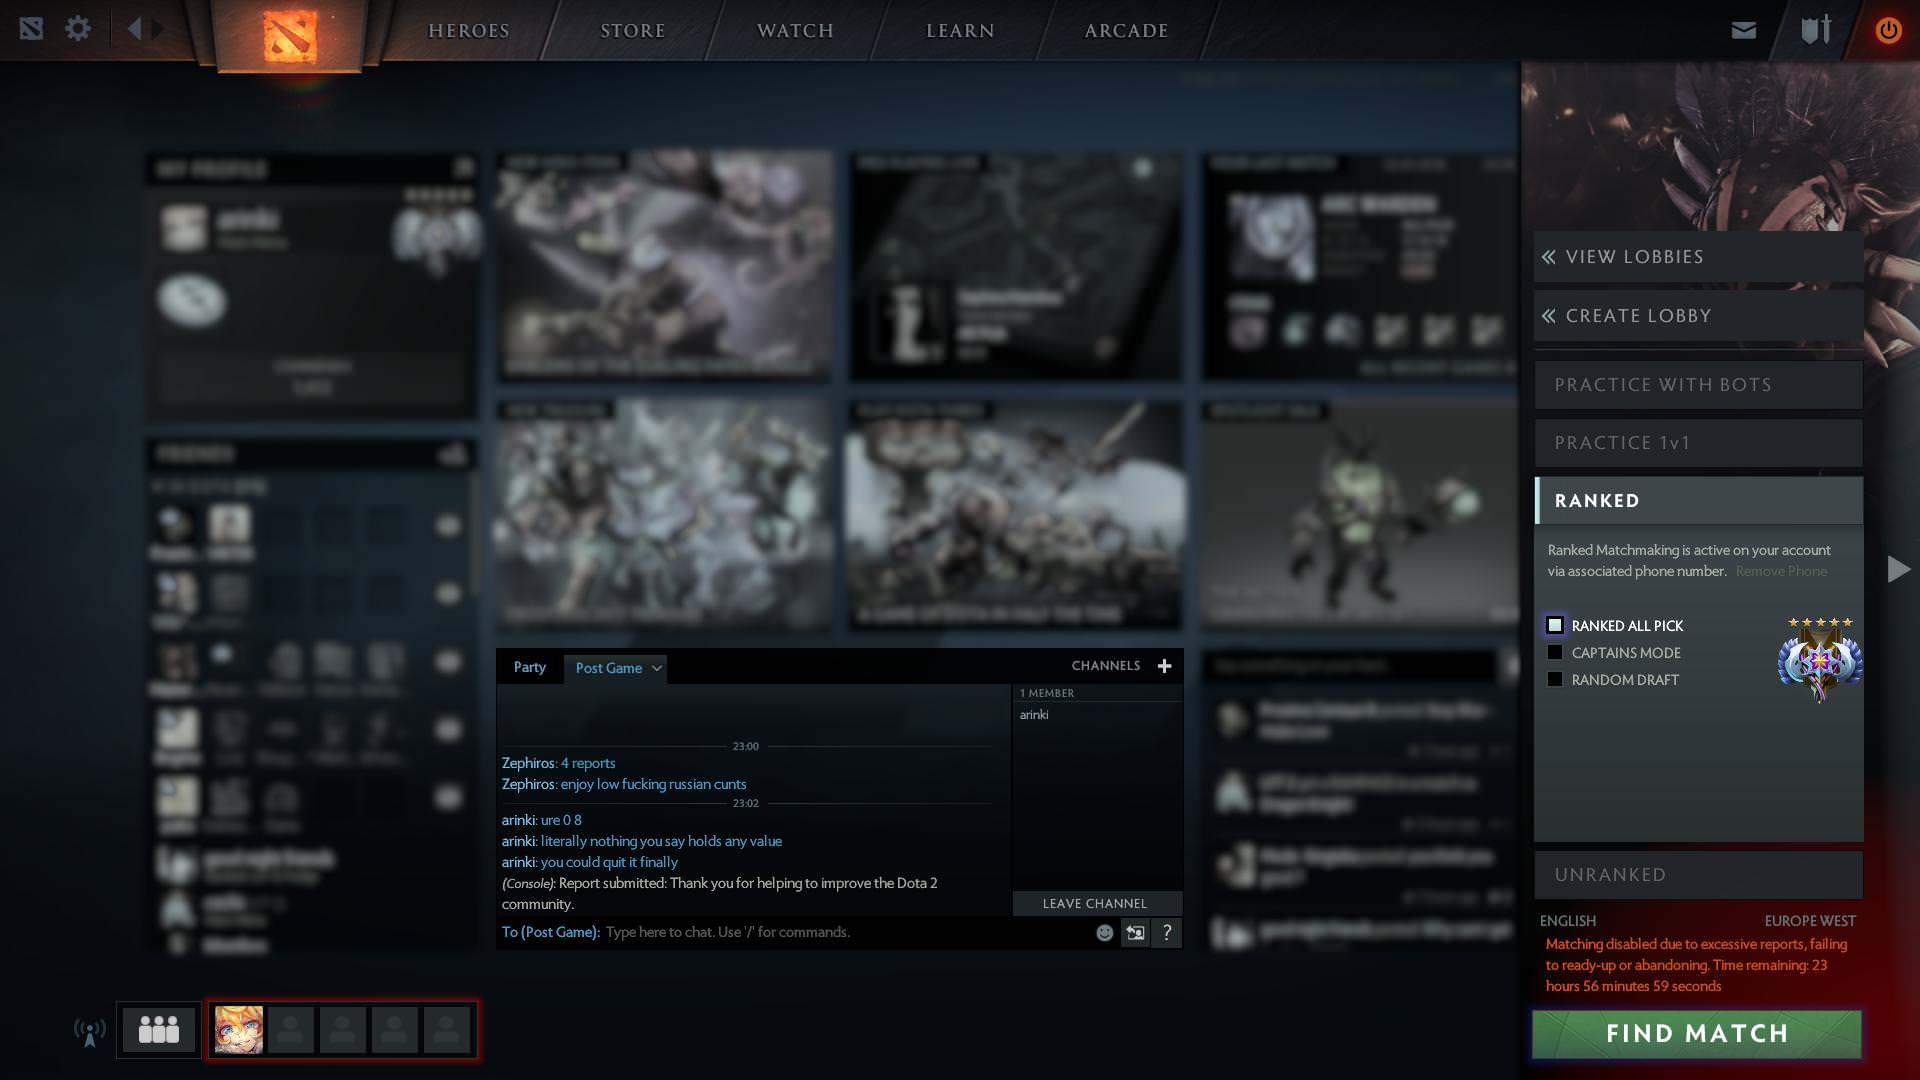Click the matching disabled warning text
Screen dimensions: 1920x1080
click(x=1697, y=965)
